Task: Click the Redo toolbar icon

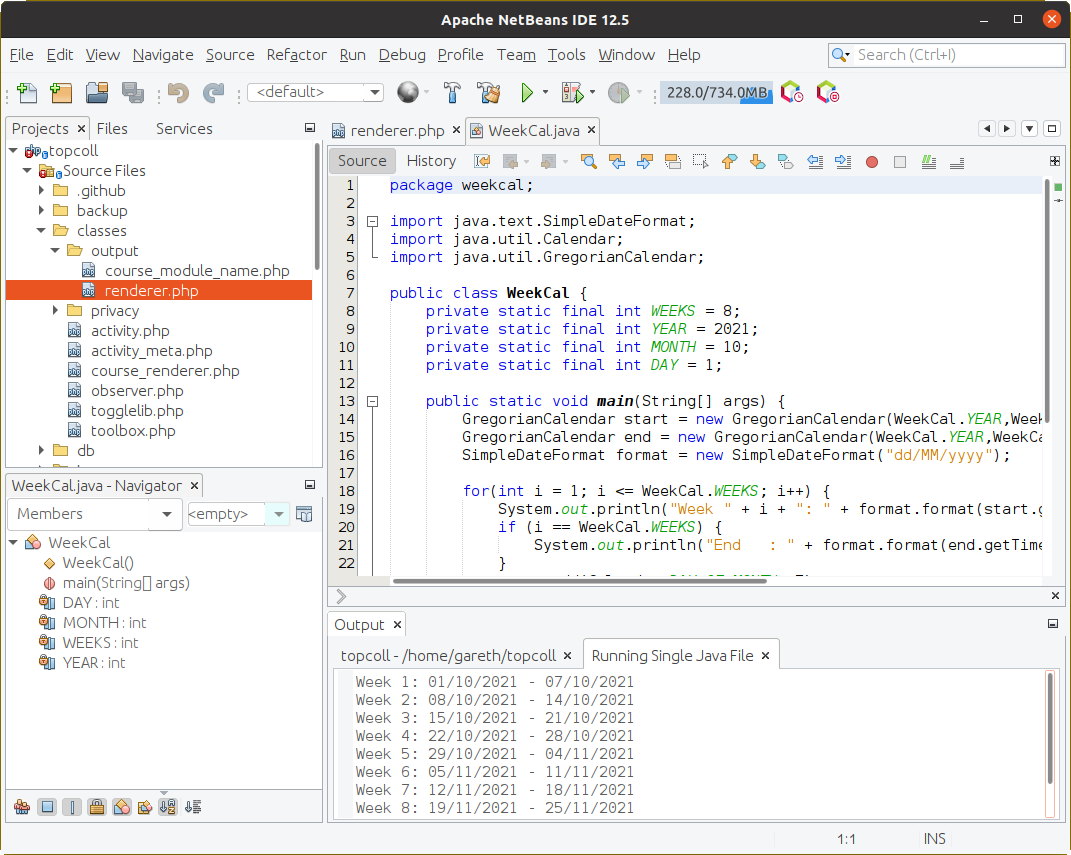Action: (214, 92)
